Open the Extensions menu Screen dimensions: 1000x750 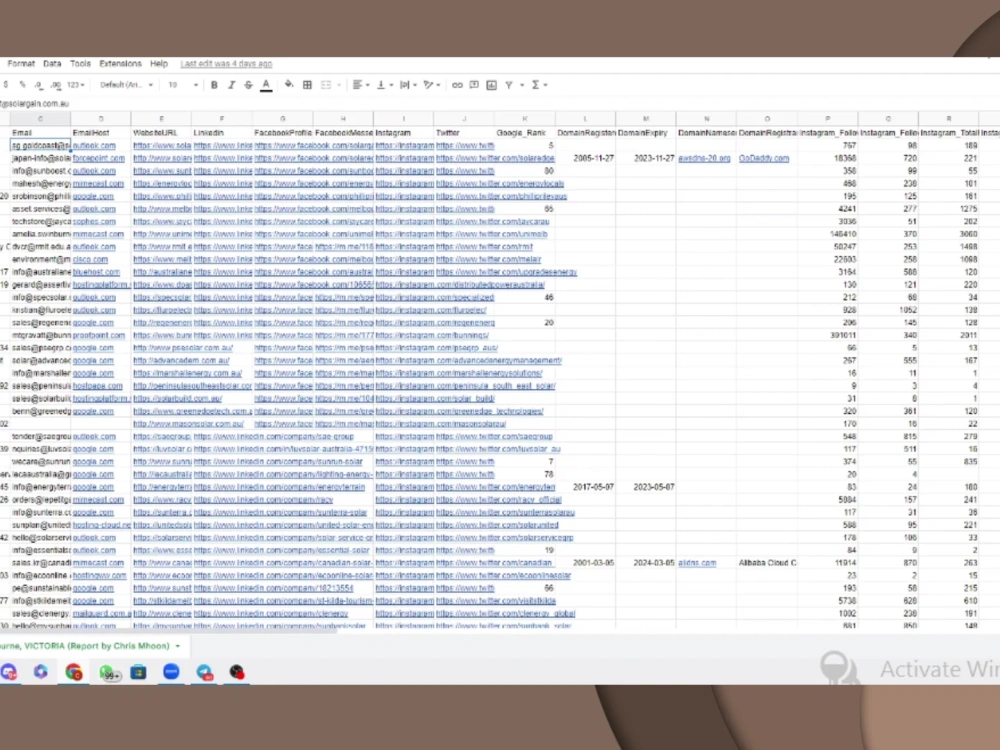click(121, 64)
